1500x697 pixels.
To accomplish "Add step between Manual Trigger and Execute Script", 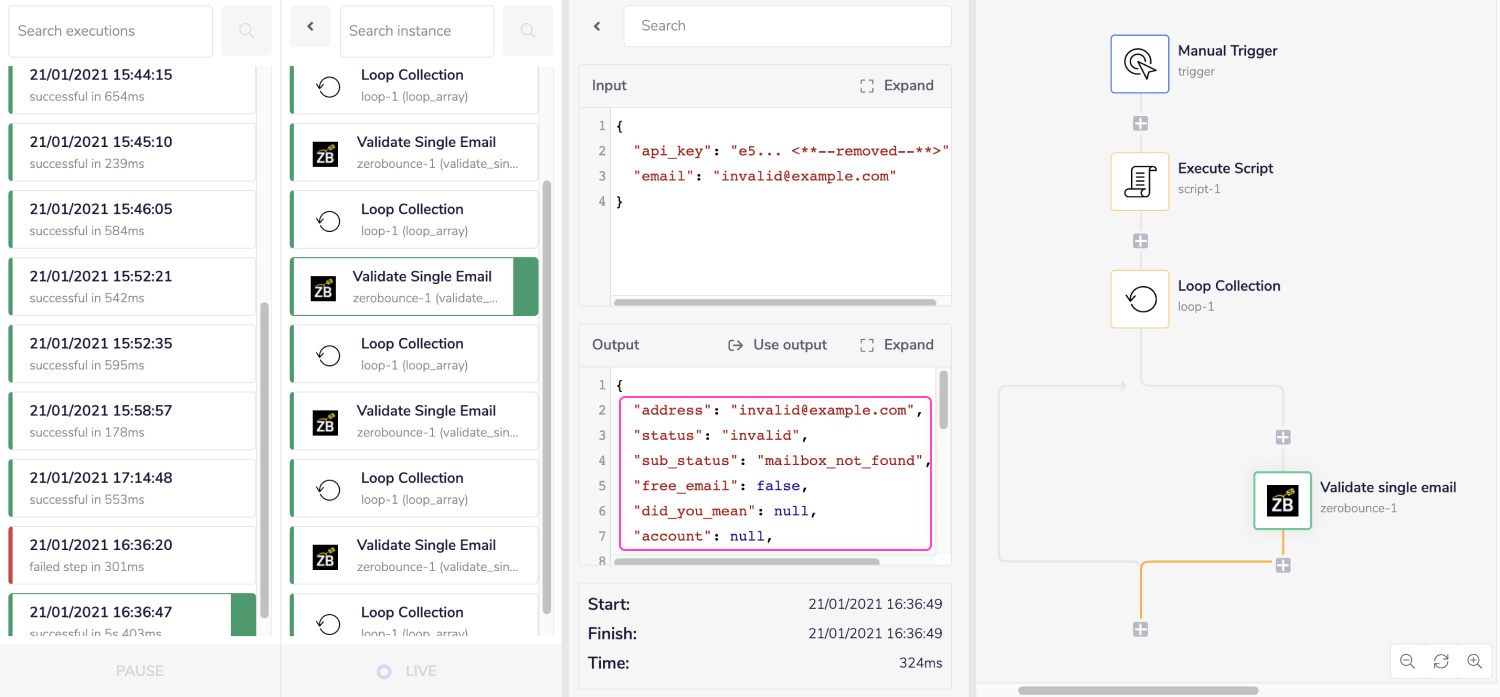I will pos(1140,124).
